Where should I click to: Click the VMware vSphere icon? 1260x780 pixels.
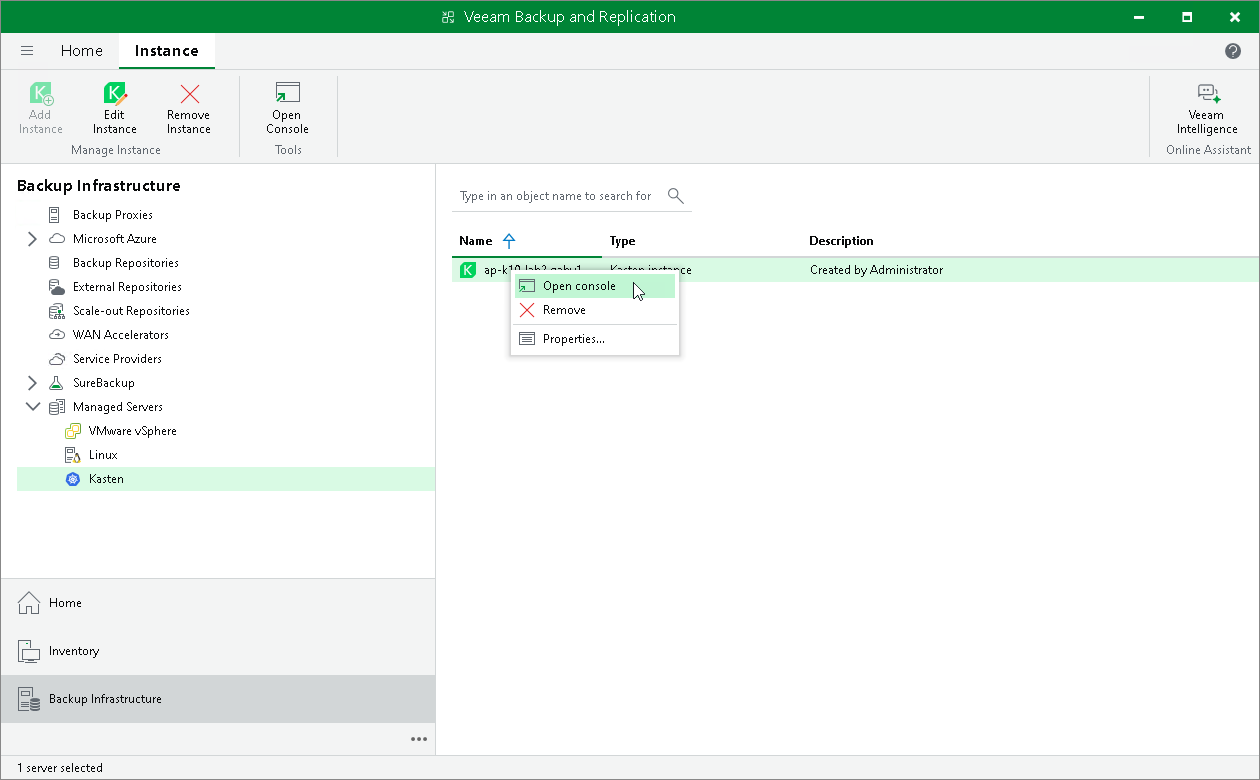[72, 431]
